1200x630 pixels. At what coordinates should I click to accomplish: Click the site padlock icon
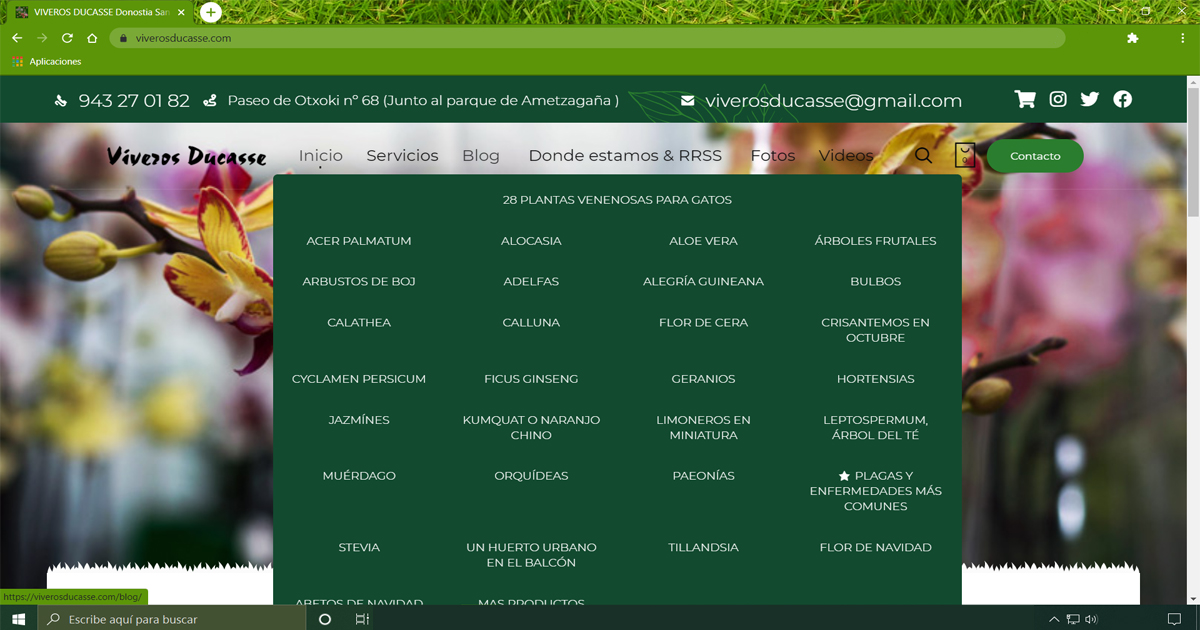tap(123, 38)
